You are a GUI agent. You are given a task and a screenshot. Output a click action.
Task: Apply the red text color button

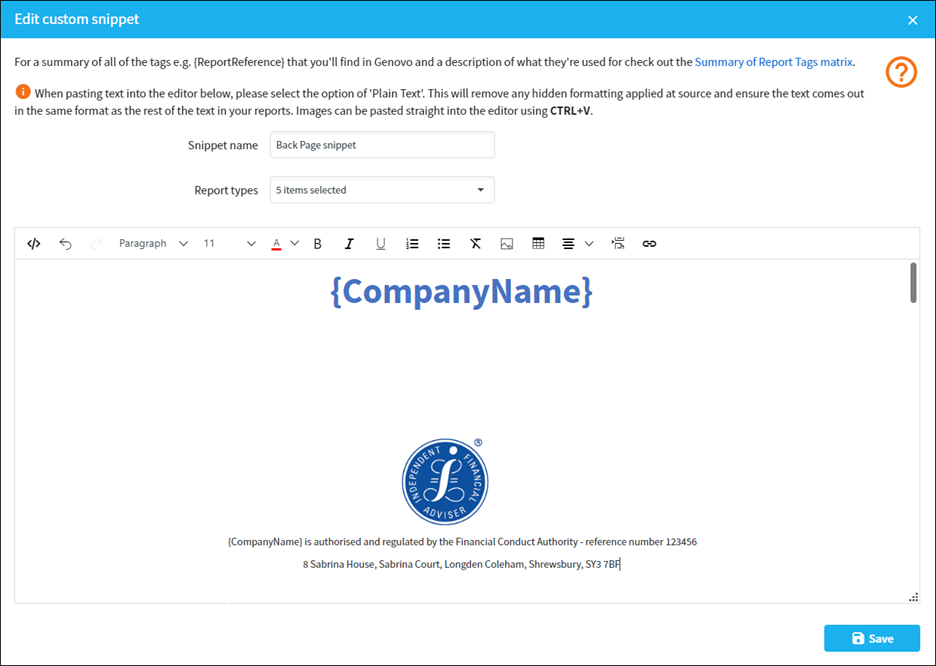[276, 243]
